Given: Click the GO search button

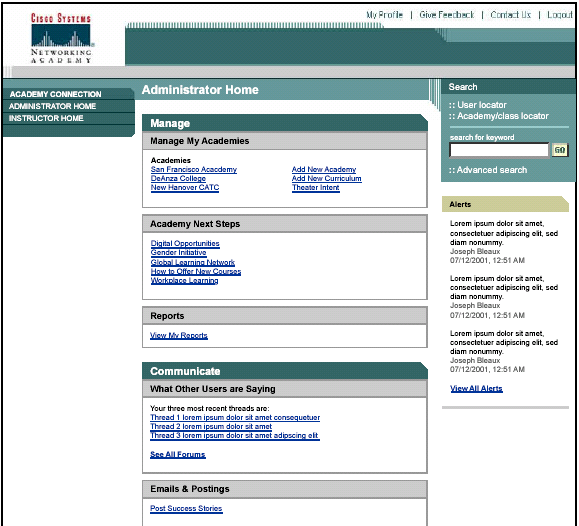Looking at the screenshot, I should click(x=560, y=150).
